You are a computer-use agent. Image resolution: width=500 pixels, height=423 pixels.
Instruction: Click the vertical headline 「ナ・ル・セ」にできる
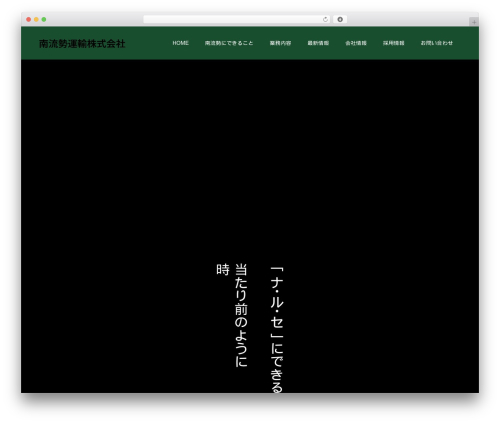tap(277, 329)
